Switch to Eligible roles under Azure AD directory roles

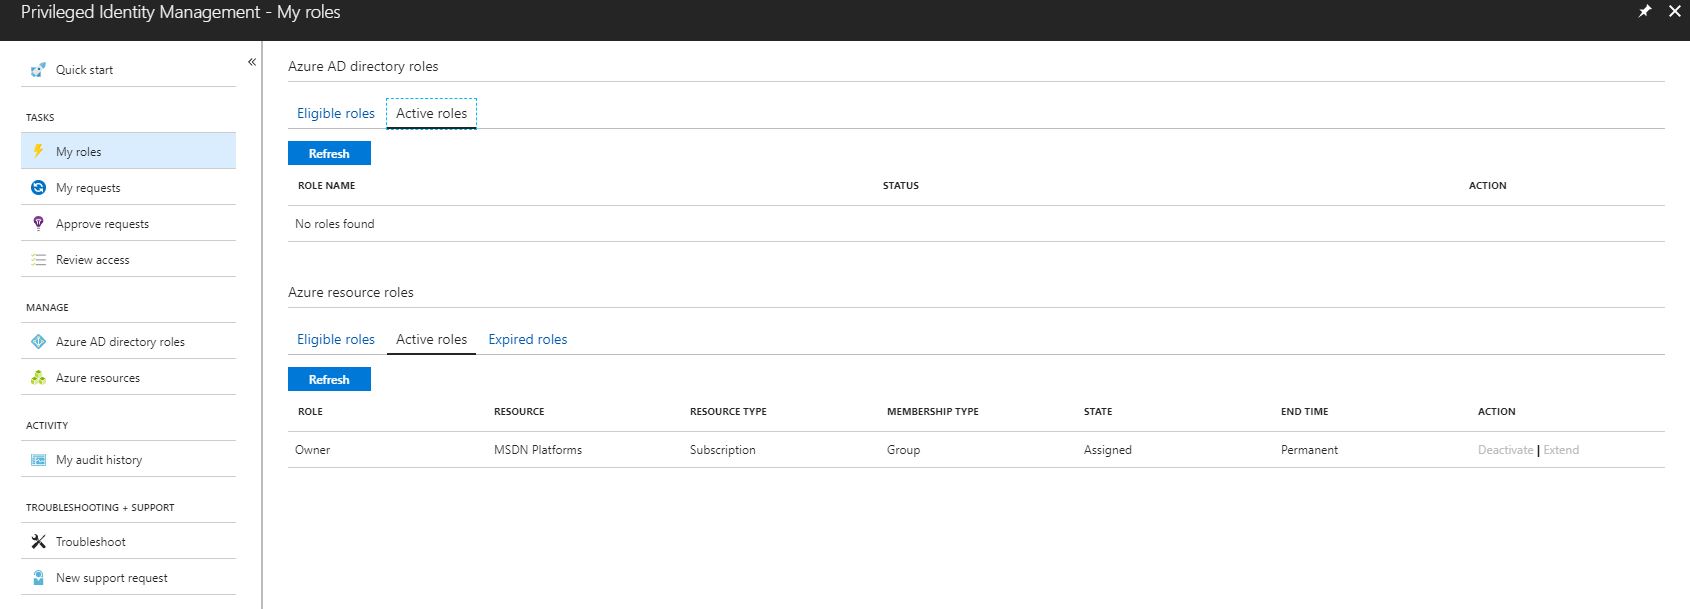(335, 114)
